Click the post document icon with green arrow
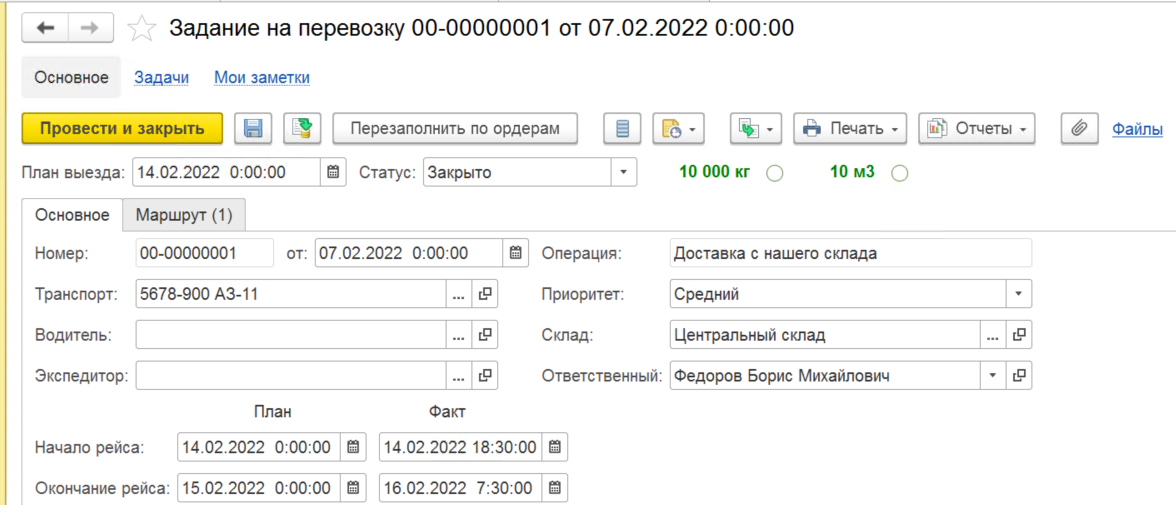1176x505 pixels. pyautogui.click(x=302, y=128)
